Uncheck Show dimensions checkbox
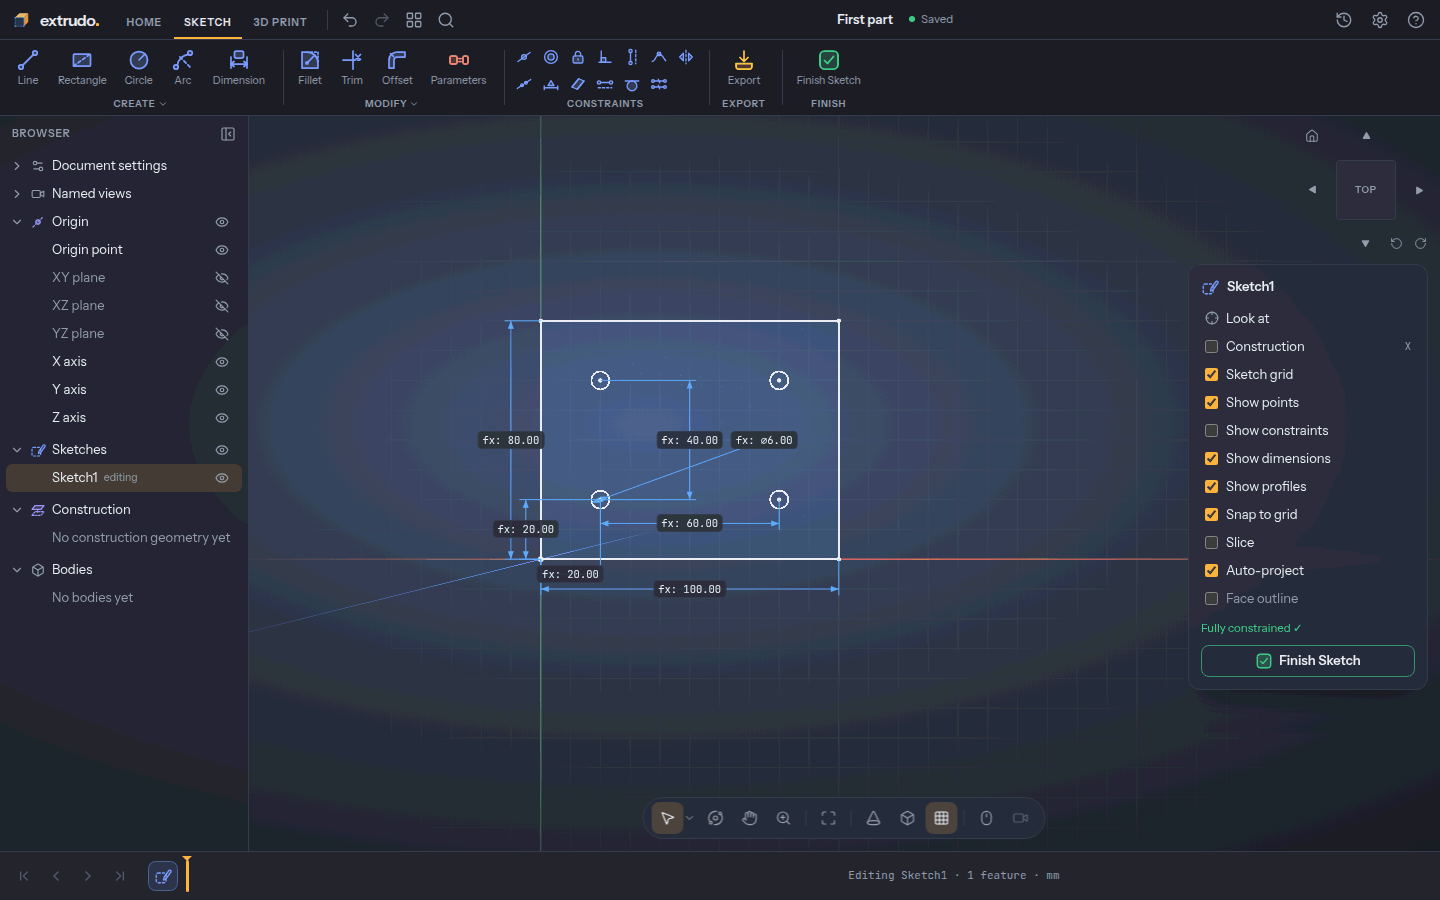 click(1211, 459)
